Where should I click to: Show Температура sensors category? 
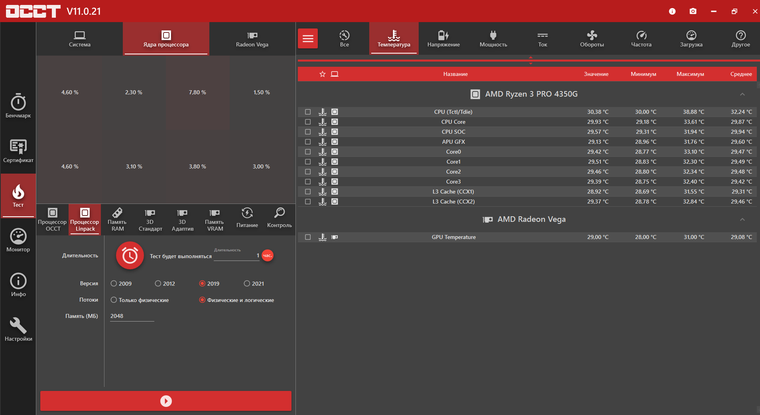[394, 39]
